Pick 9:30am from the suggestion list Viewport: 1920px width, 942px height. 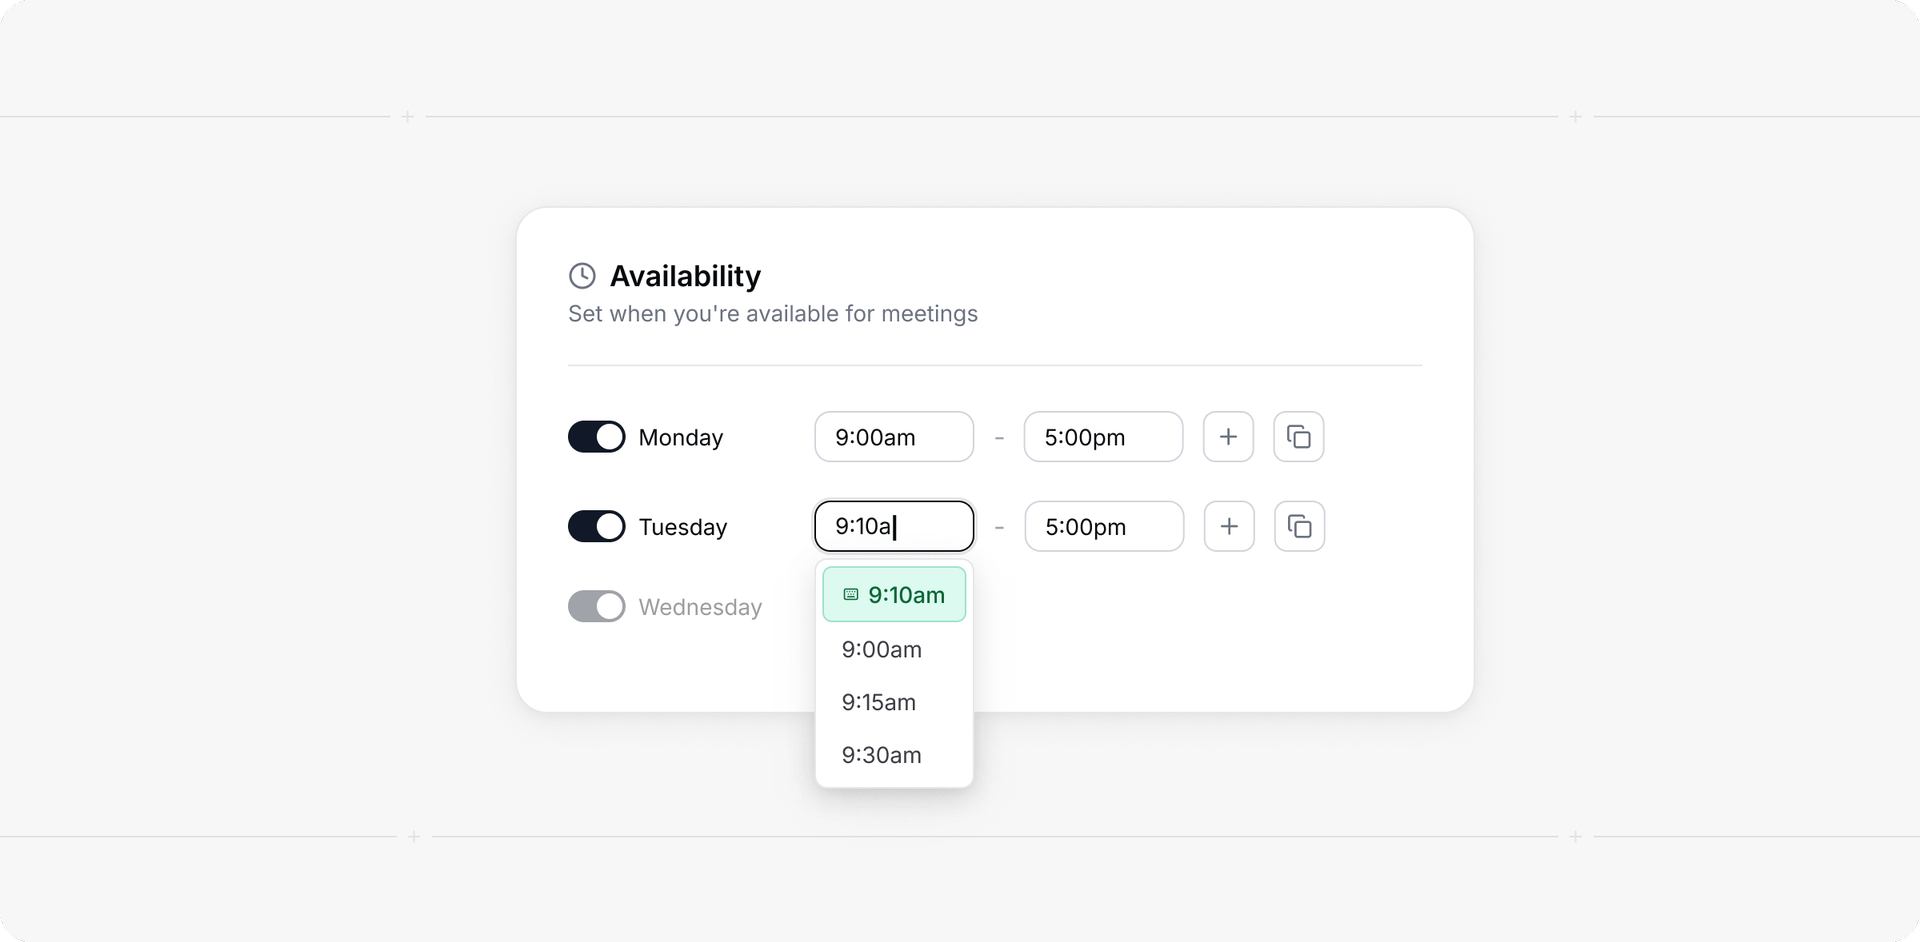tap(881, 755)
